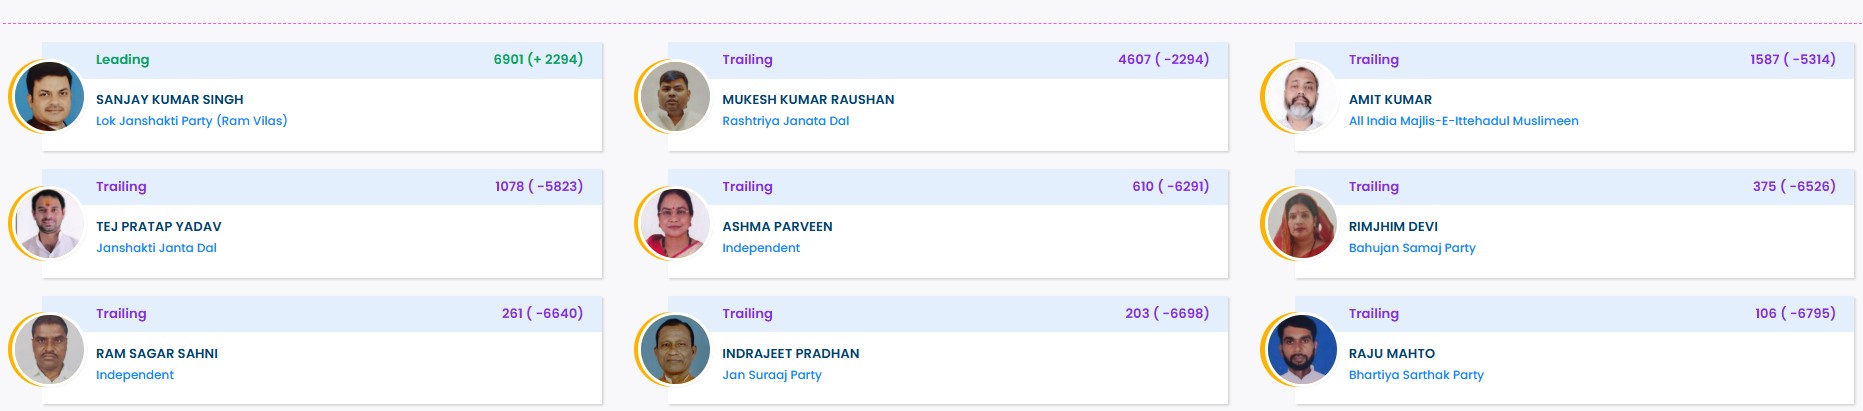1863x411 pixels.
Task: Click the Bhartiya Sarthak Party label
Action: [1415, 375]
